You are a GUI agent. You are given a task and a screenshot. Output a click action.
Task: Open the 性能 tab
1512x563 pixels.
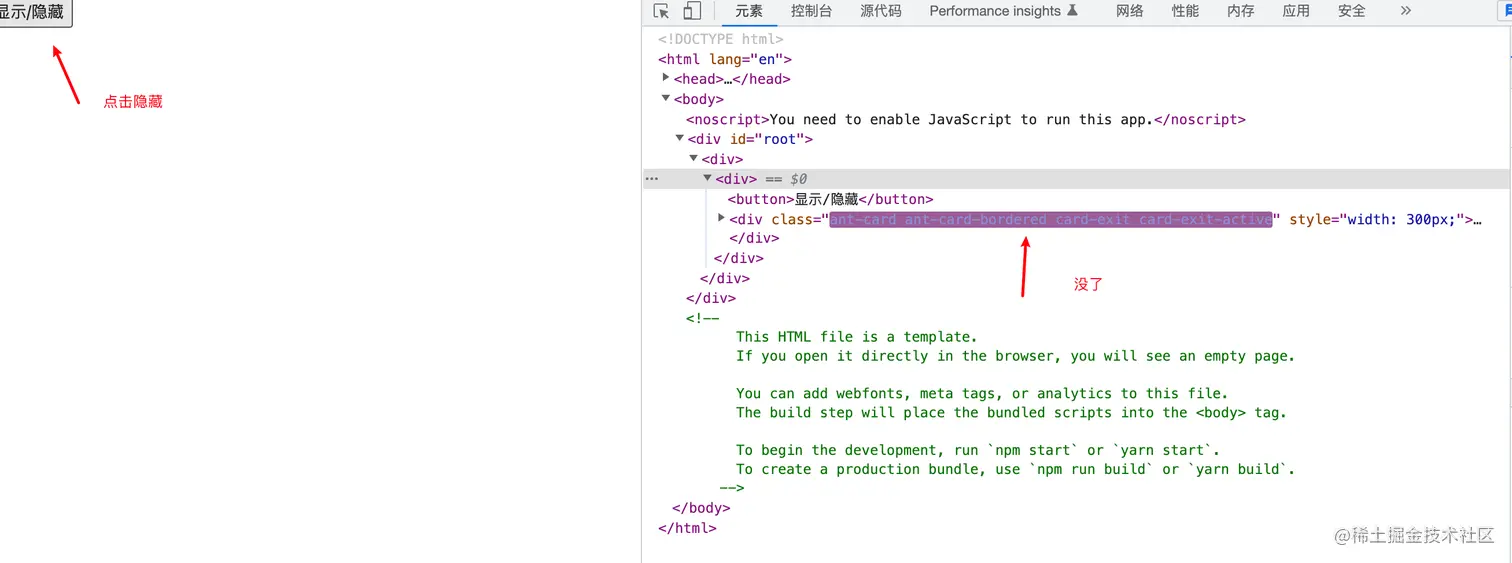point(1185,11)
